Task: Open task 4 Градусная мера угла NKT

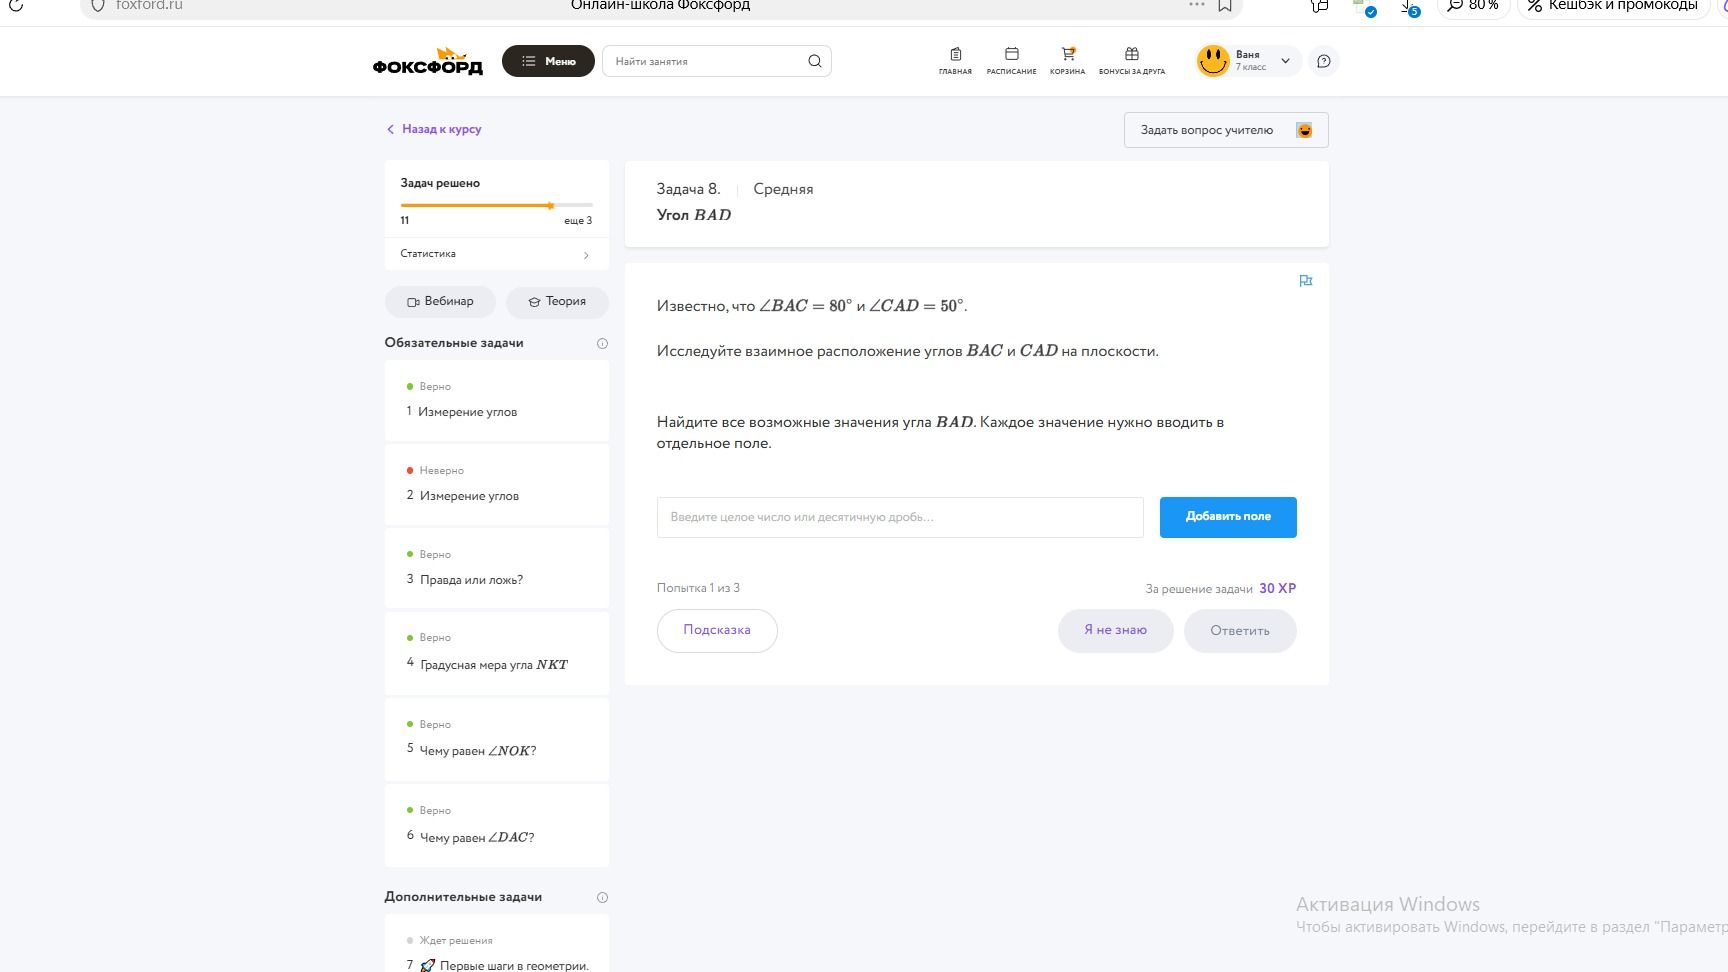Action: [497, 653]
